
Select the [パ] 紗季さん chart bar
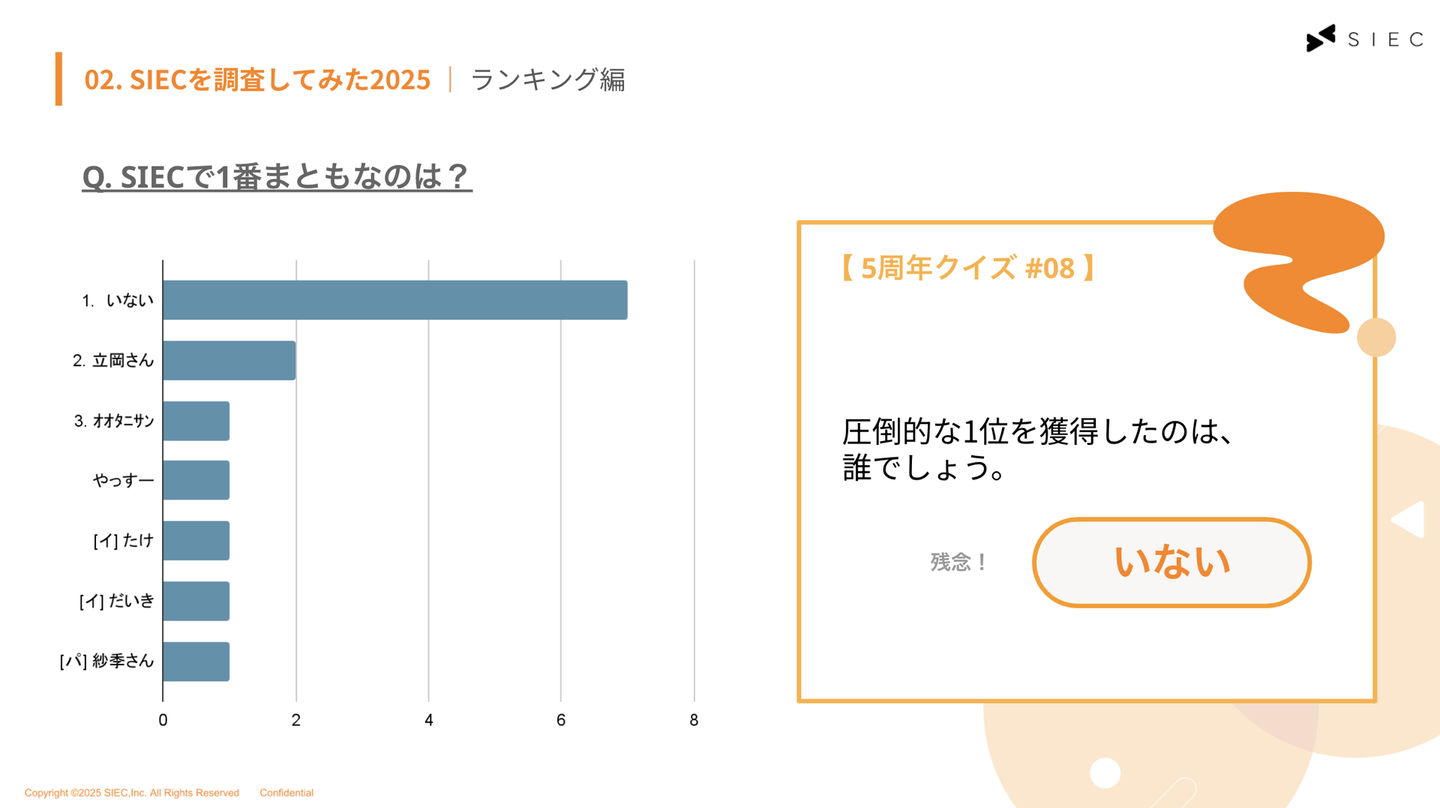(x=196, y=661)
